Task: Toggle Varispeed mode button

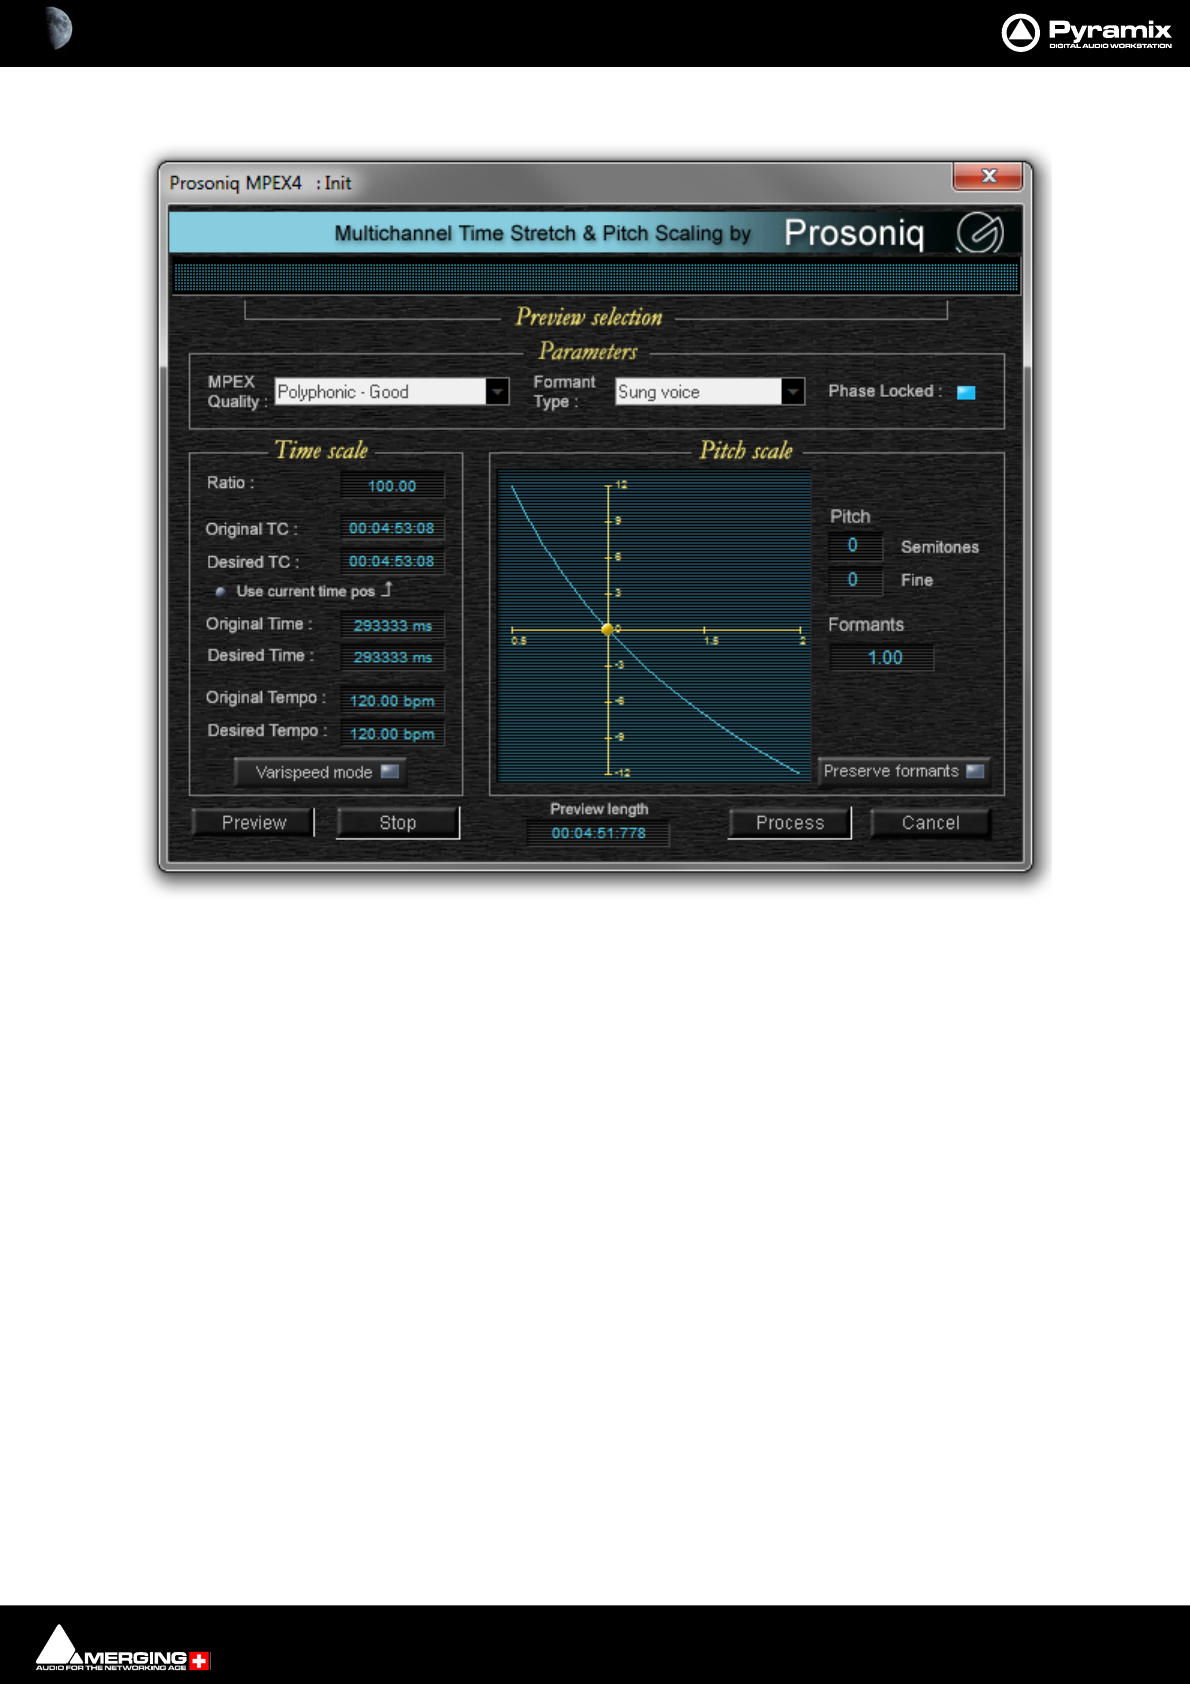Action: point(320,772)
